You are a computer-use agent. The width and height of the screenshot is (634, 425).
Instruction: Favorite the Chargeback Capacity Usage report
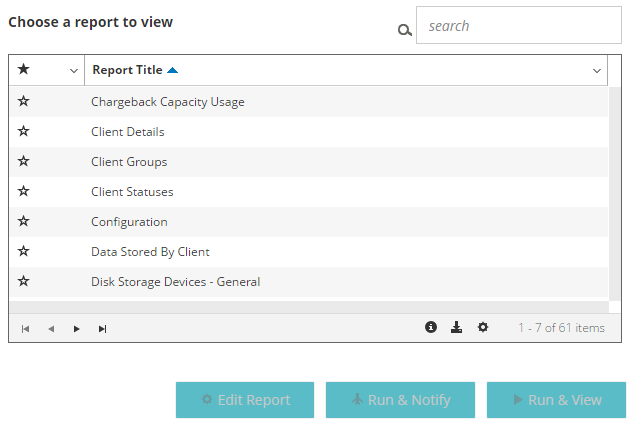pos(24,101)
